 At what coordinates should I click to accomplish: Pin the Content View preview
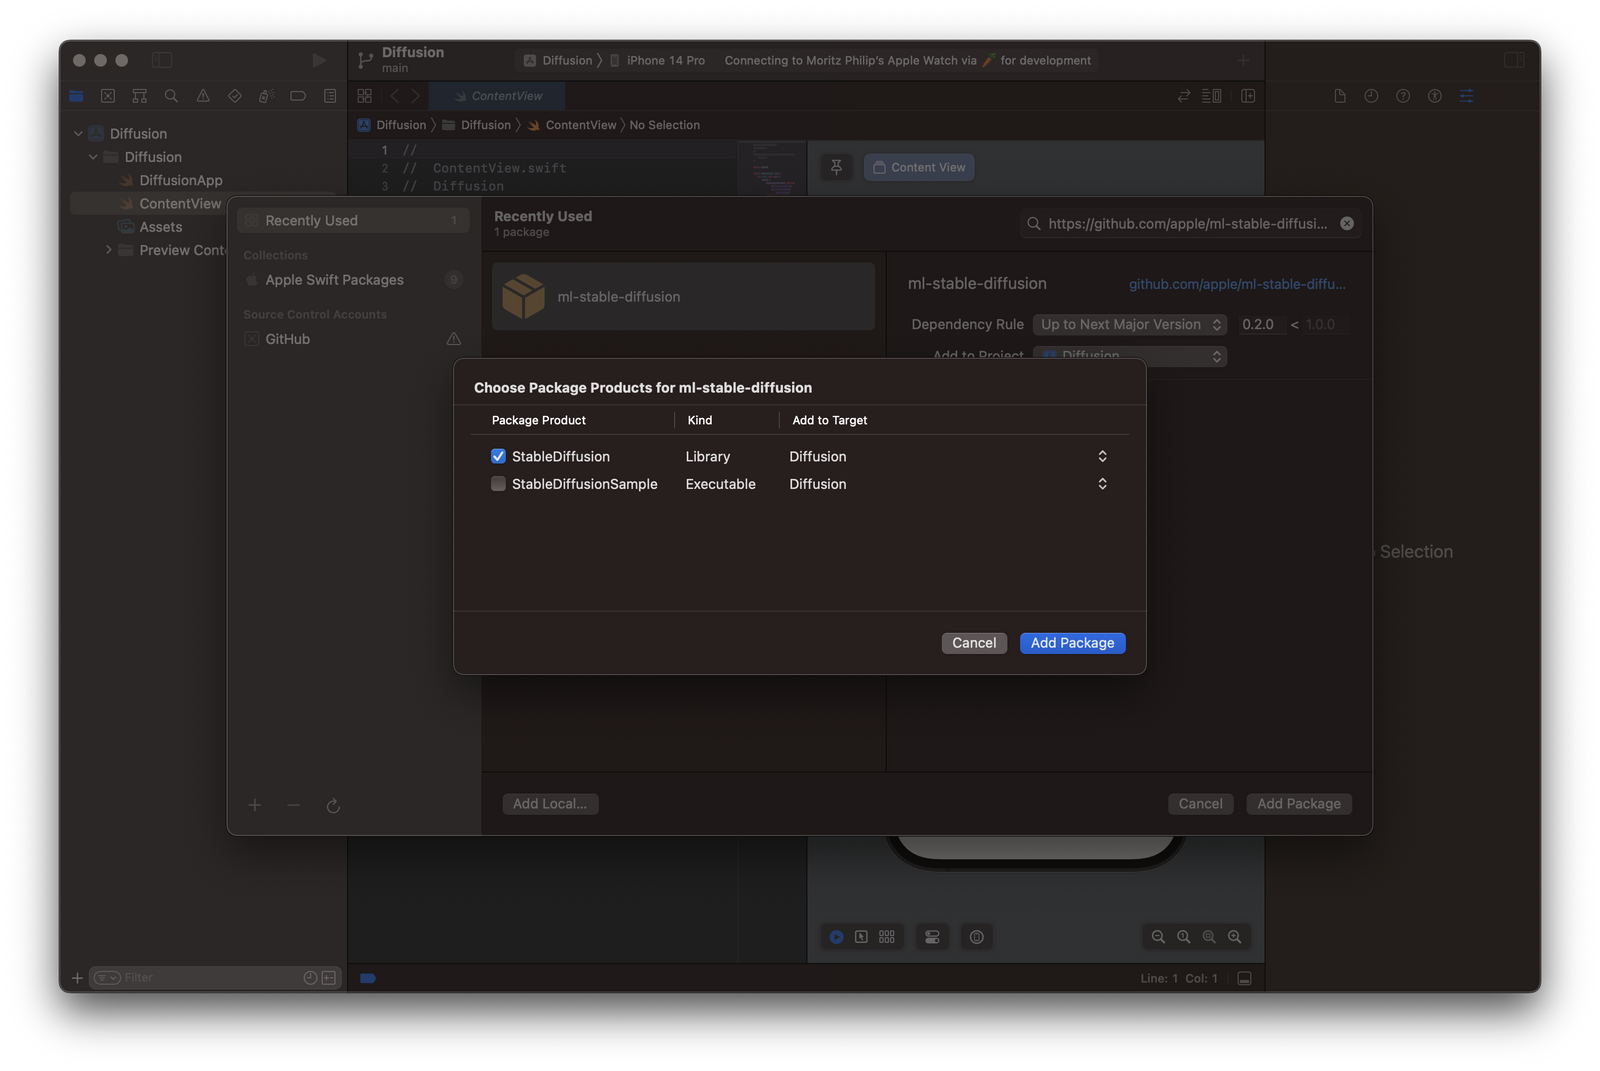point(836,168)
